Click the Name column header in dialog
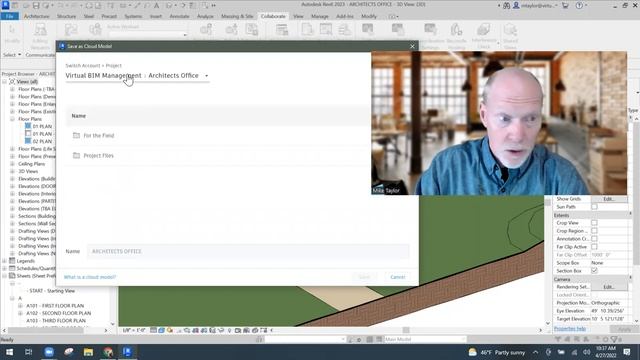 [x=79, y=116]
